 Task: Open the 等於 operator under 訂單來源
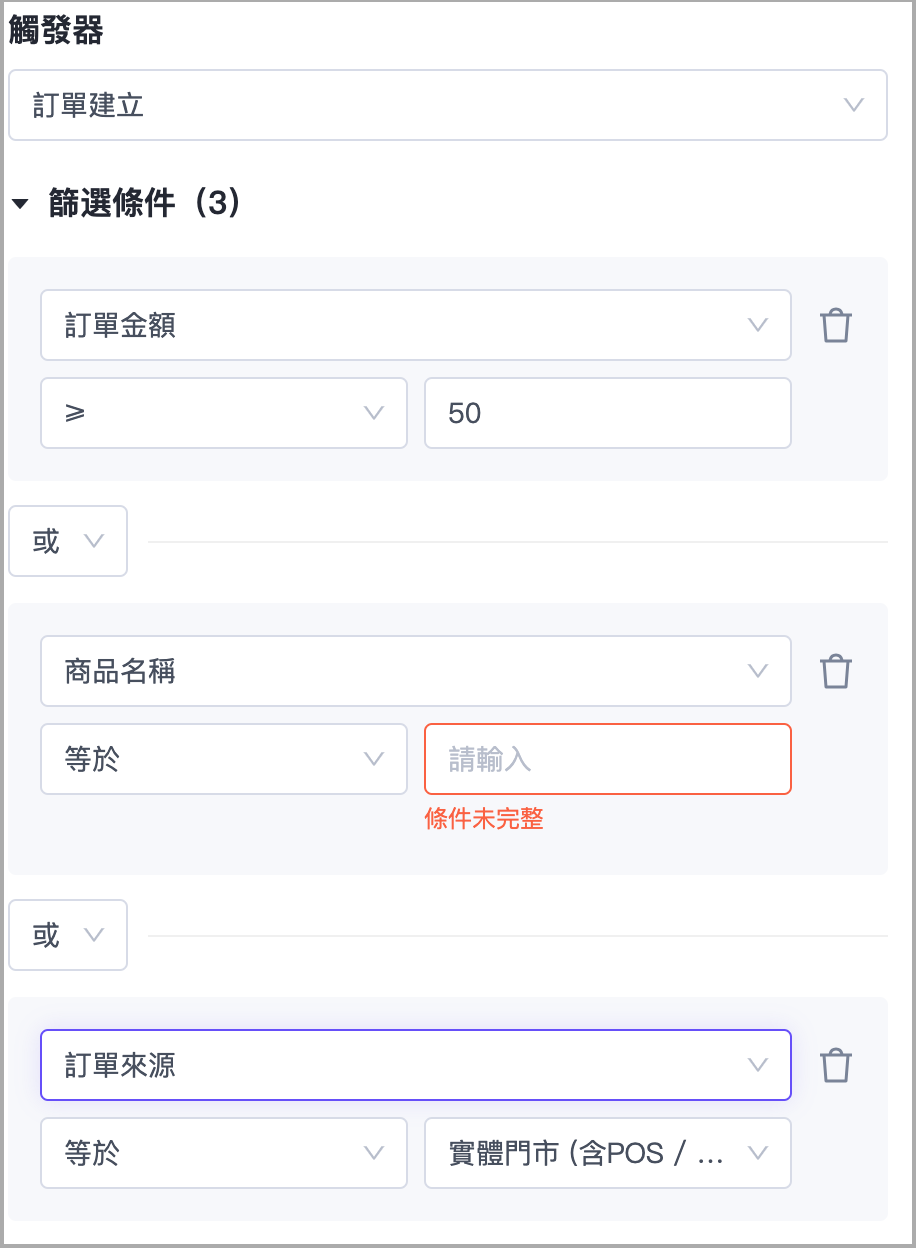(224, 1153)
